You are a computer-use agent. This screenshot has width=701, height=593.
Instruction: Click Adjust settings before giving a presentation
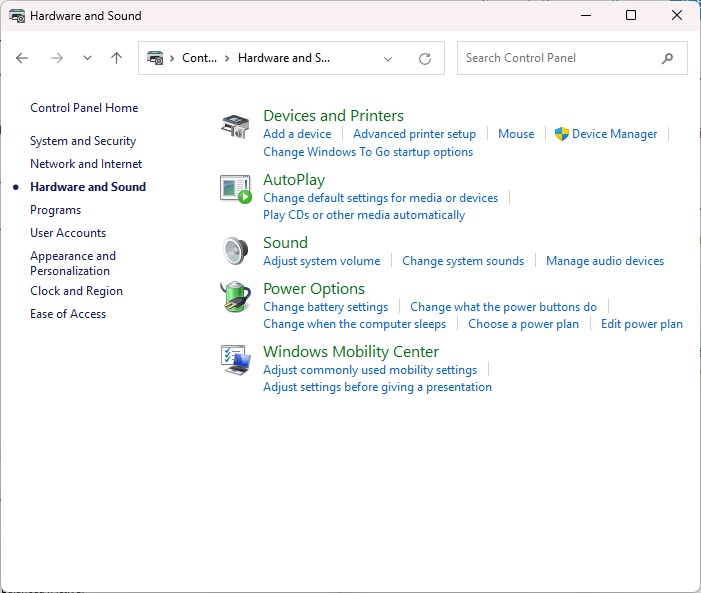377,387
